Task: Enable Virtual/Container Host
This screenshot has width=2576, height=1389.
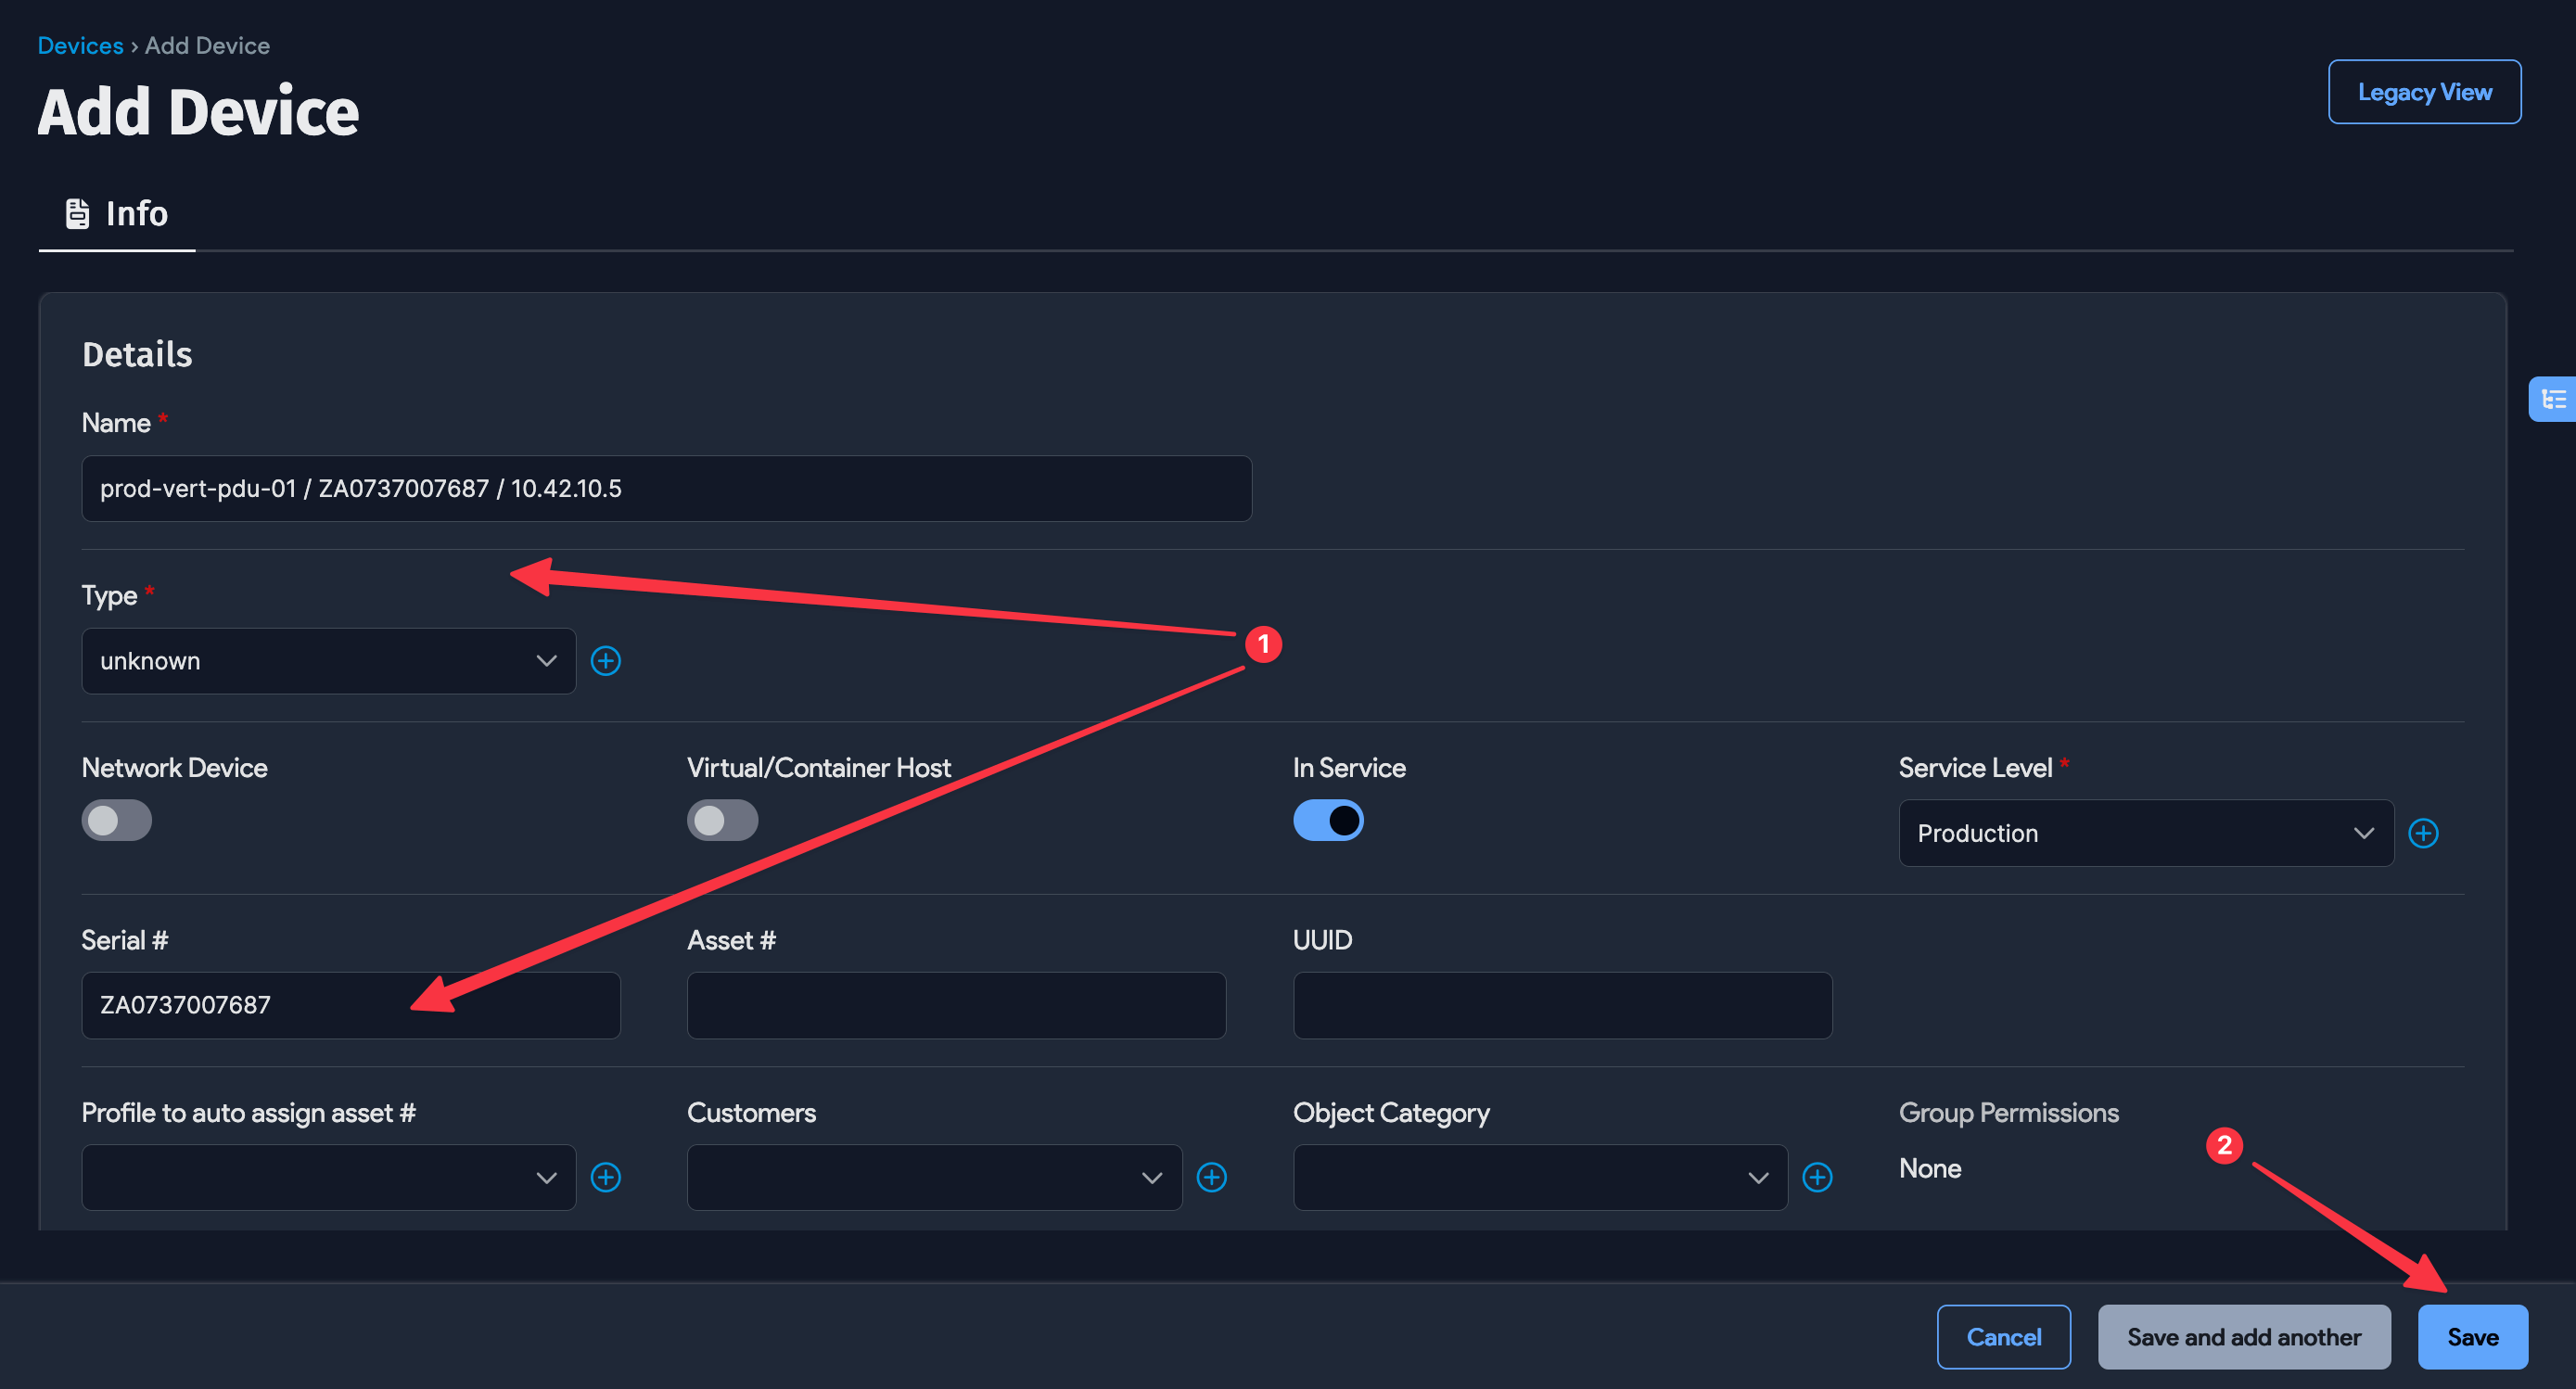Action: click(x=722, y=820)
